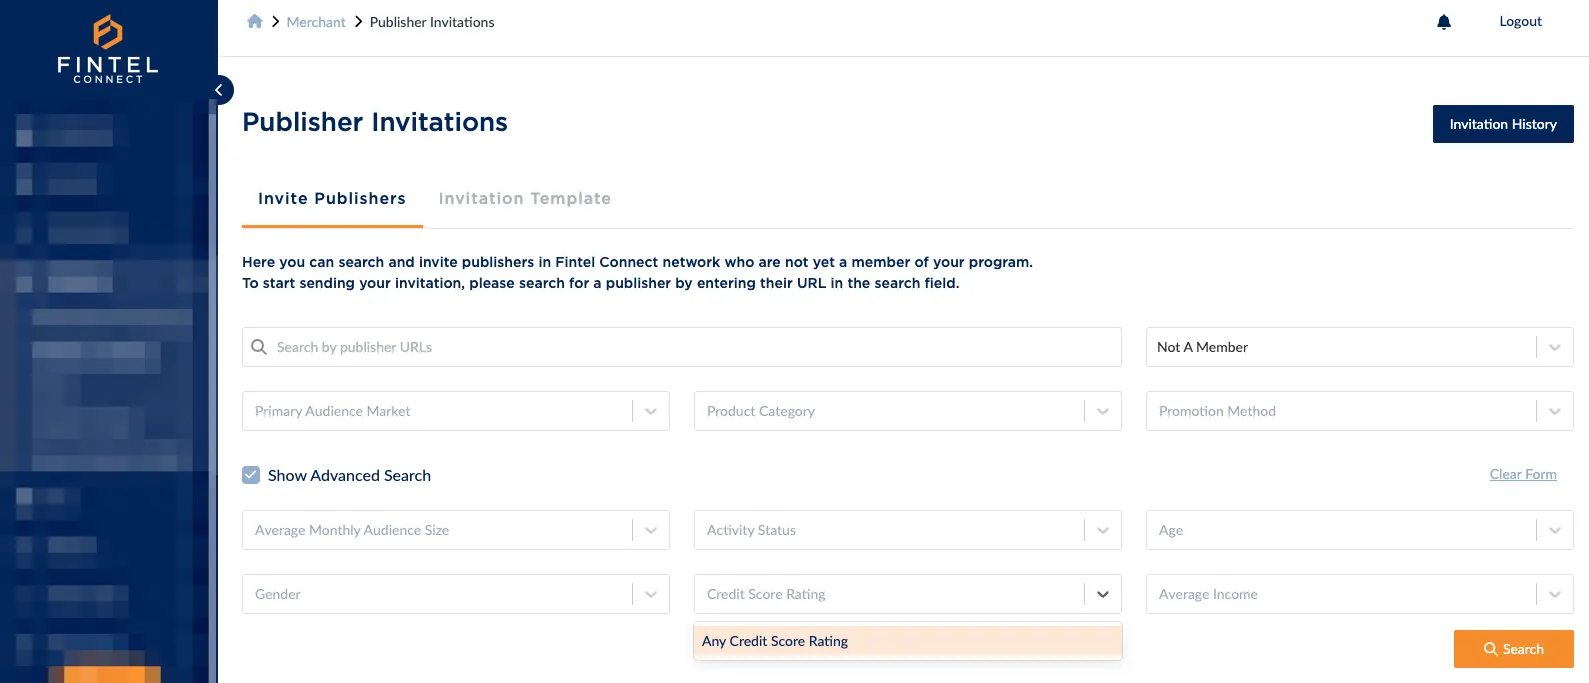Image resolution: width=1589 pixels, height=683 pixels.
Task: Click Logout in the top bar
Action: [x=1520, y=20]
